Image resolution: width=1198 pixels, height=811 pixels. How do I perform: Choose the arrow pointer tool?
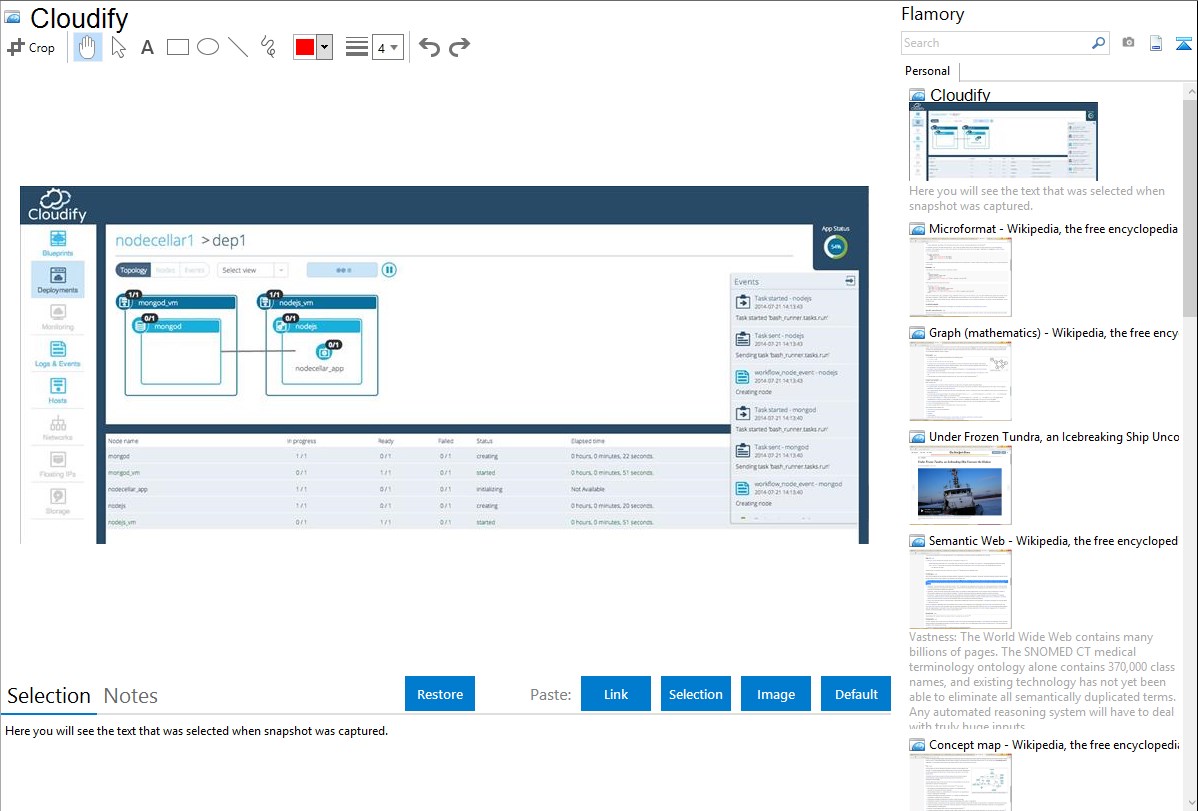point(118,47)
